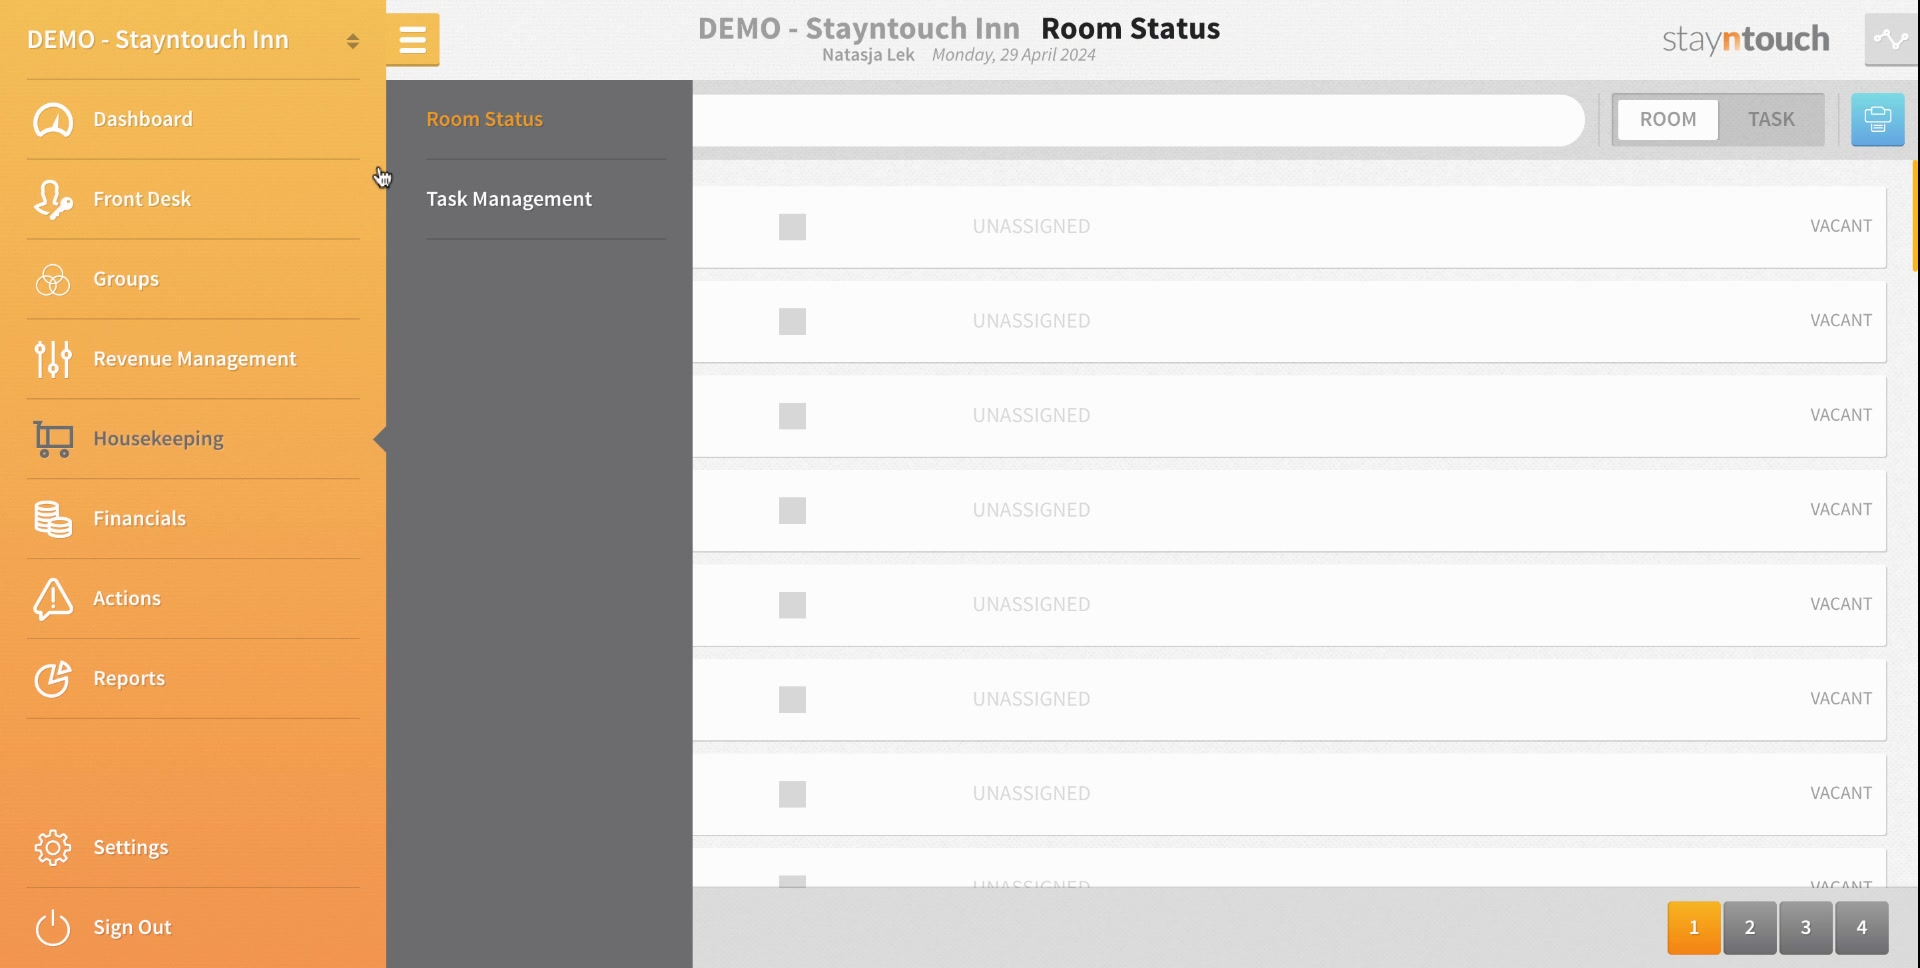Tick checkbox in sixth room row
This screenshot has height=968, width=1920.
[792, 700]
